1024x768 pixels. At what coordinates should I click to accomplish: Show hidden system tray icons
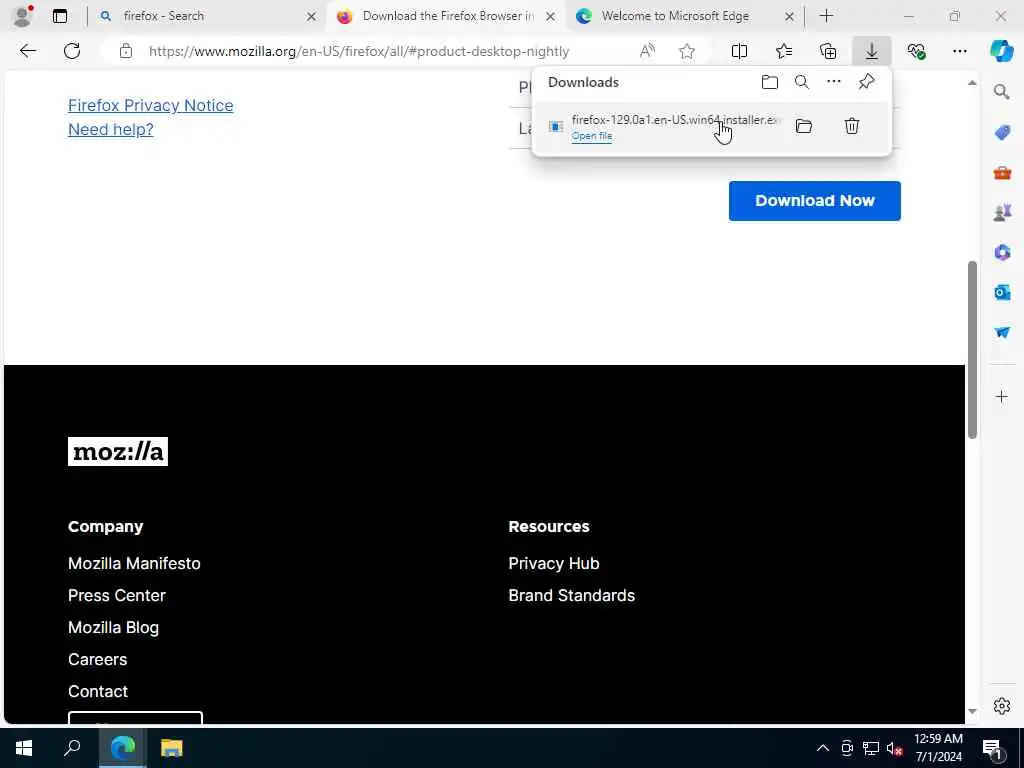tap(823, 748)
